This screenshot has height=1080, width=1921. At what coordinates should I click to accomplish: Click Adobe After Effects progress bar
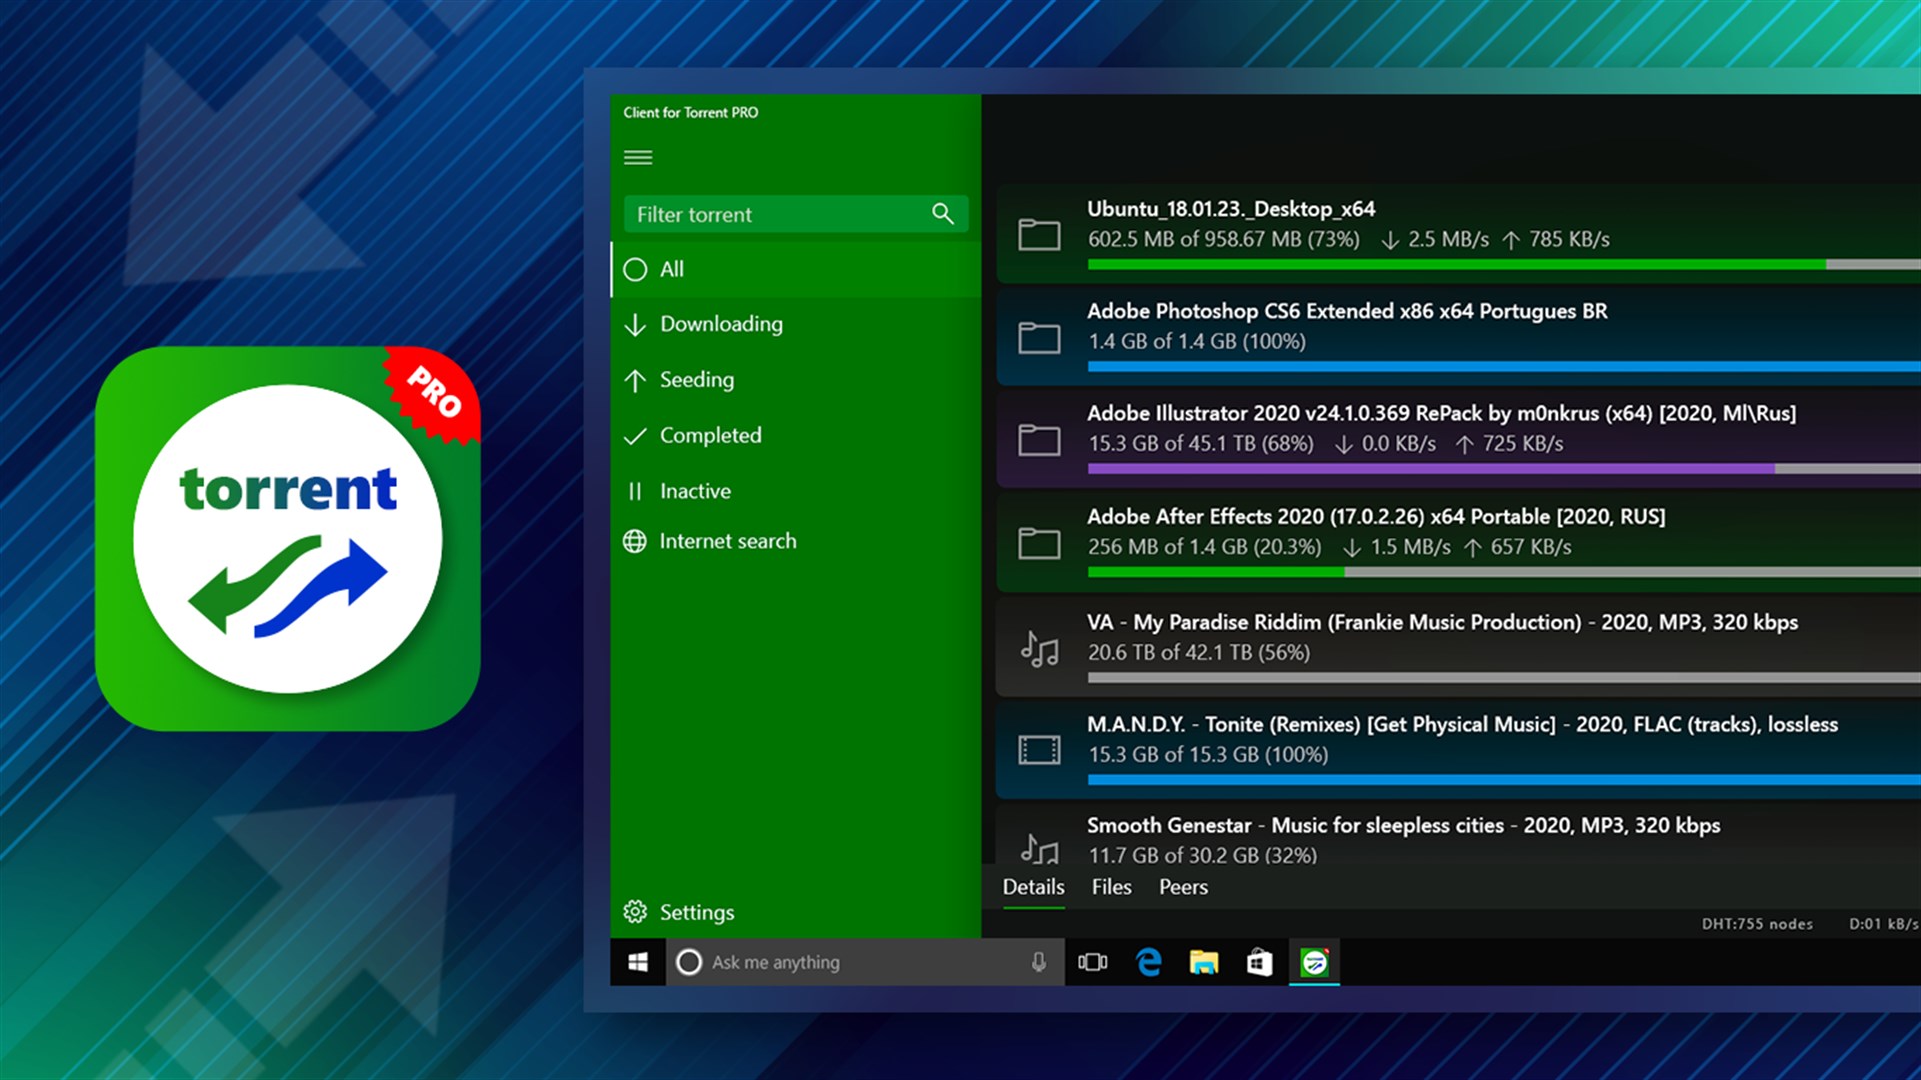pos(1500,572)
